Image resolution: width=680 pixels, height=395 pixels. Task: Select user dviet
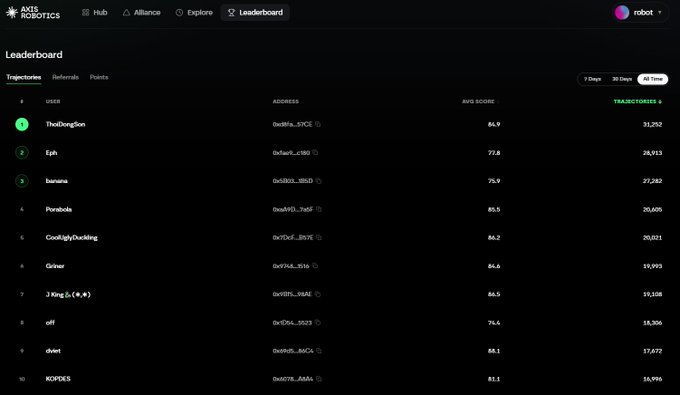(x=53, y=351)
